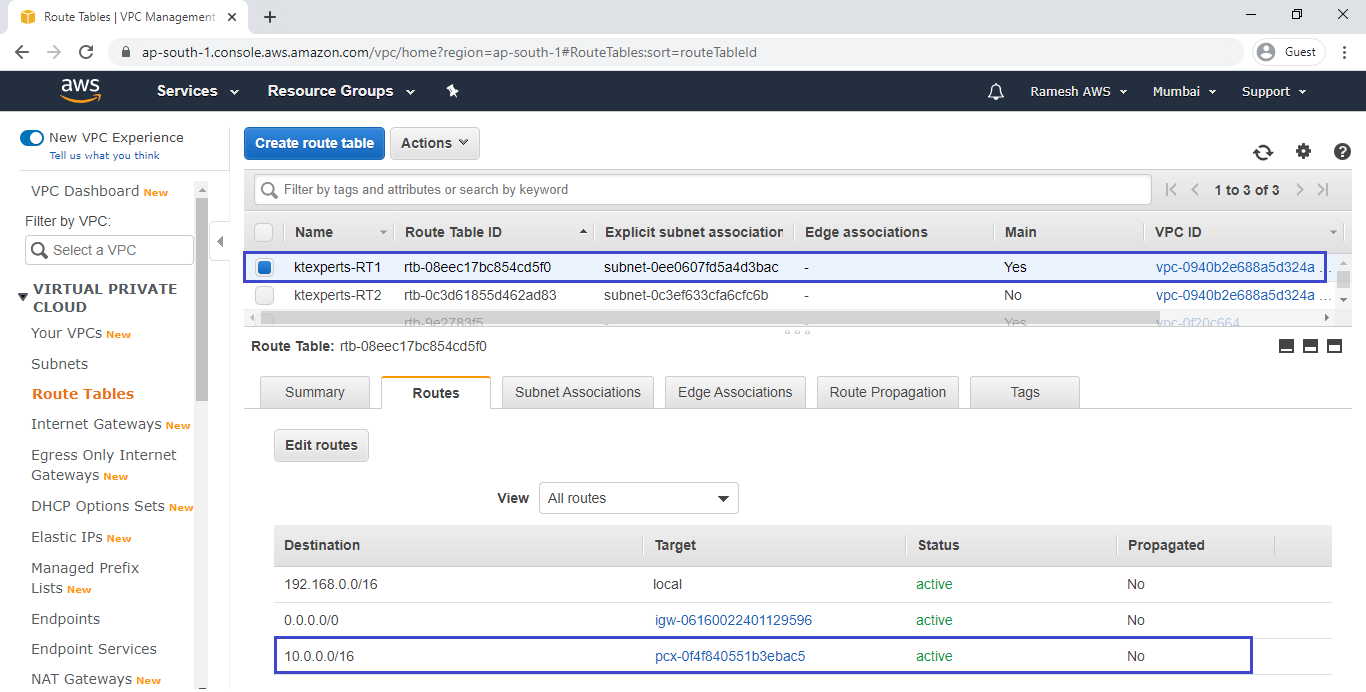Open the Mumbai region dropdown

[x=1184, y=91]
